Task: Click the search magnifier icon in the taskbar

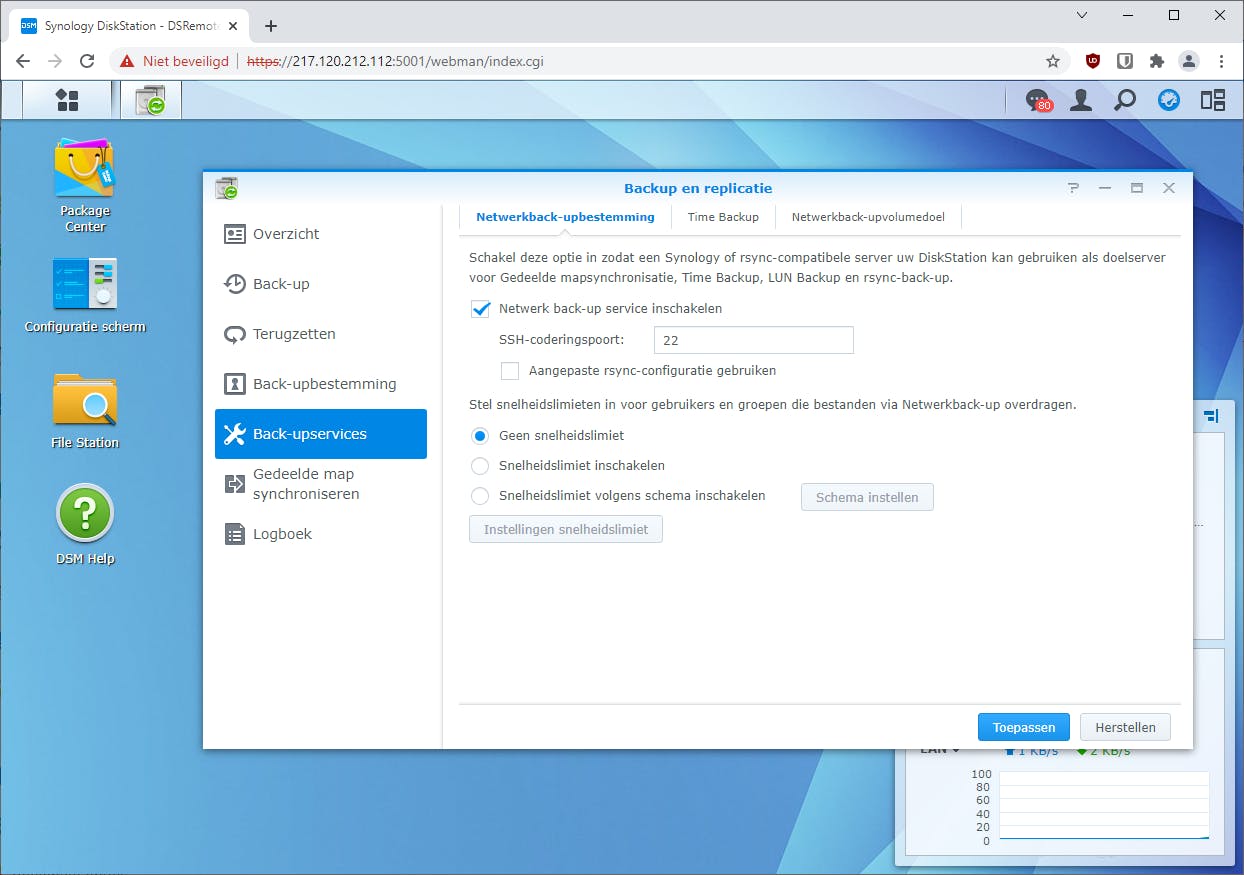Action: [1124, 100]
